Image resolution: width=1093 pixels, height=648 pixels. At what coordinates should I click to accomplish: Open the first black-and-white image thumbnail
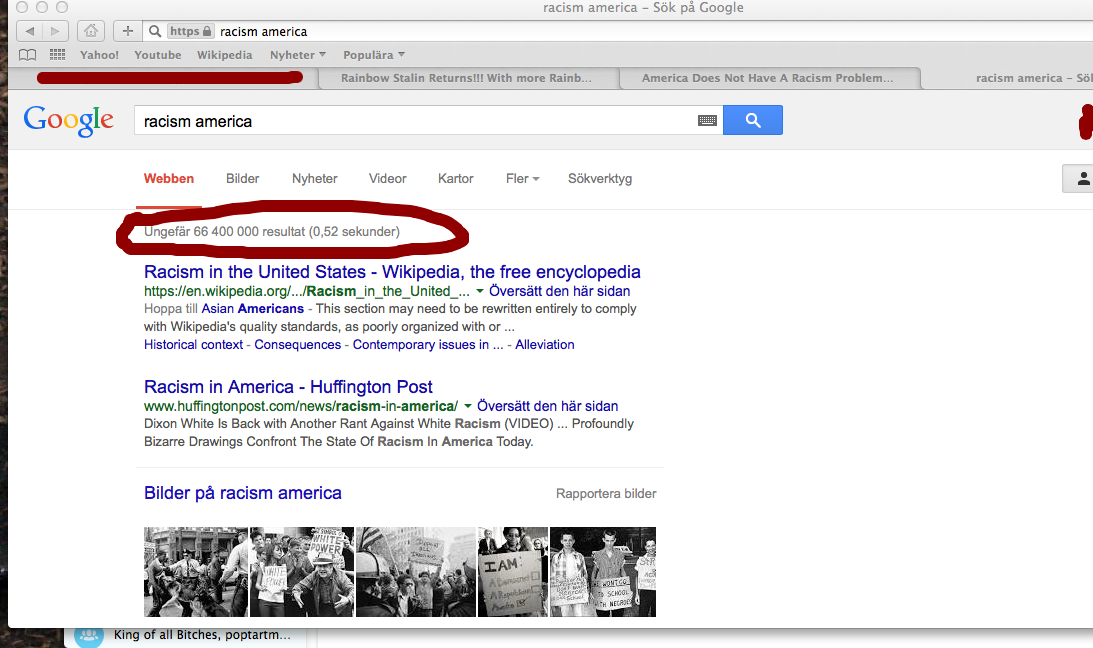tap(196, 572)
